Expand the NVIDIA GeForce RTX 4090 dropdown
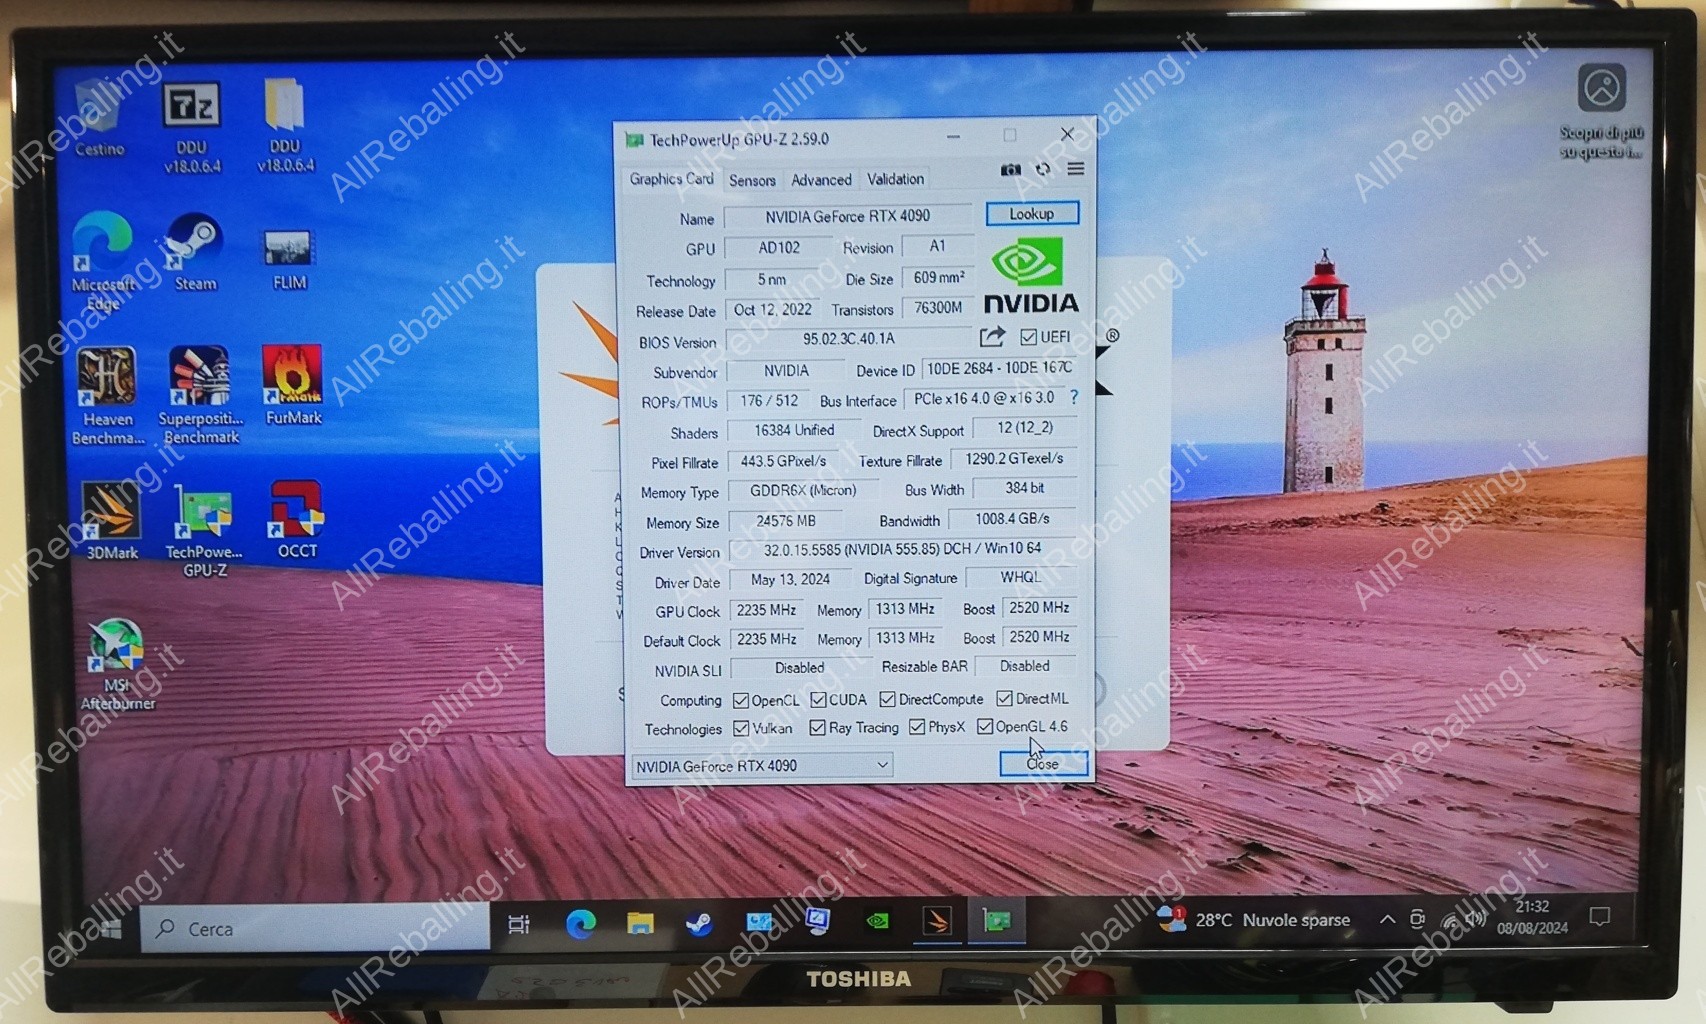Screen dimensions: 1706x1024 [x=882, y=765]
